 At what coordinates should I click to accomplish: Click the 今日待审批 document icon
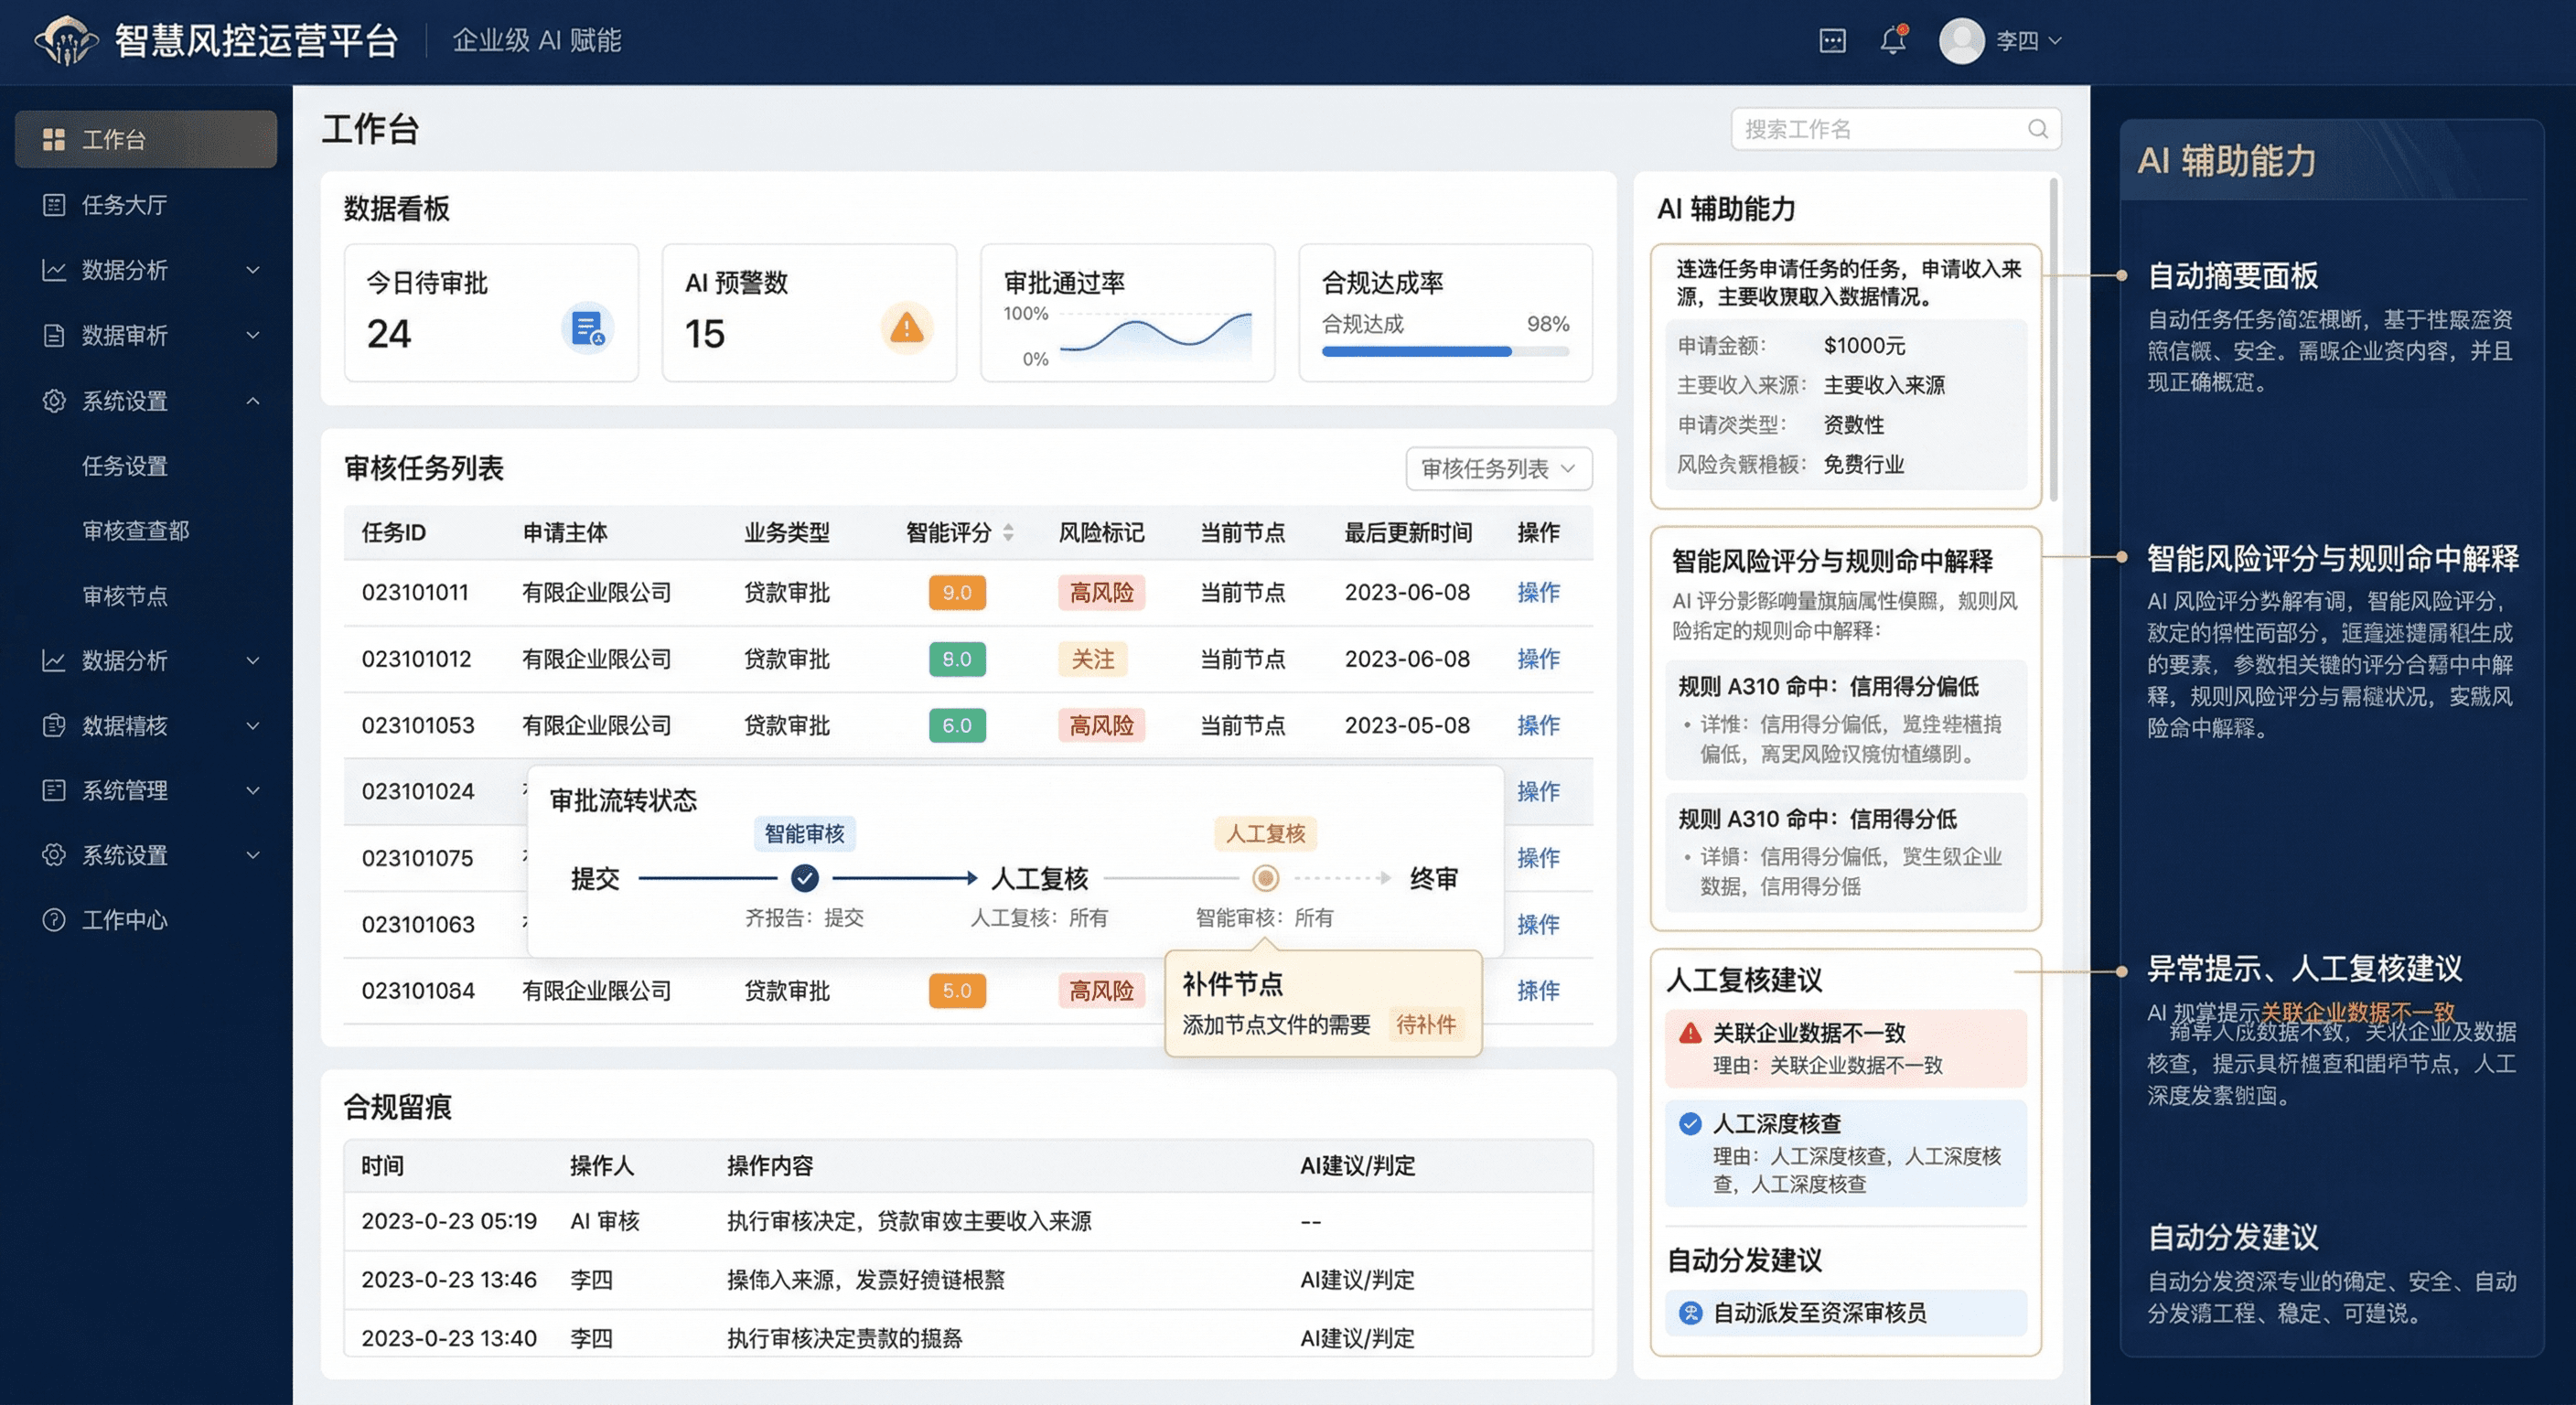click(x=587, y=328)
